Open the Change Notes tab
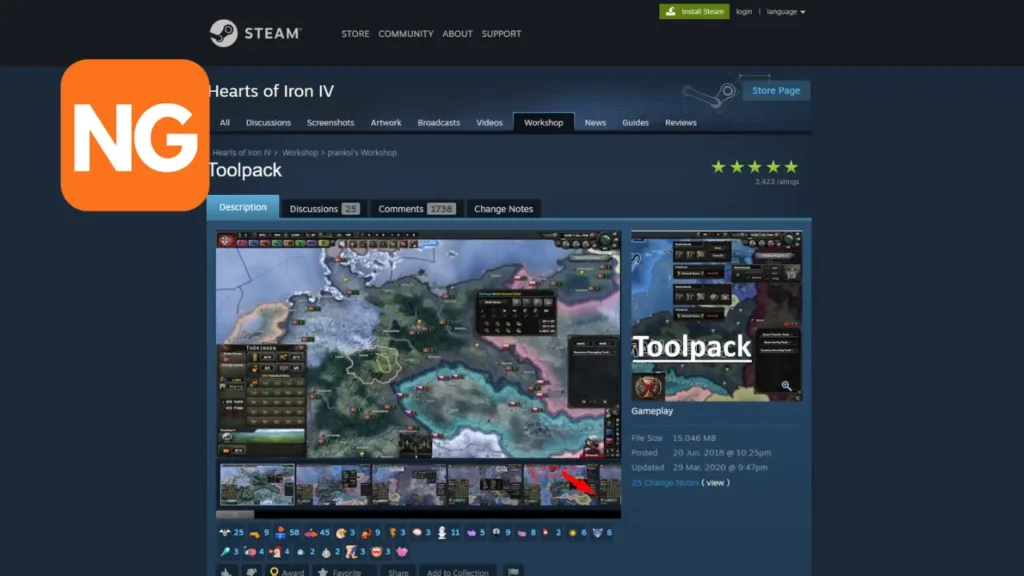The height and width of the screenshot is (576, 1024). pyautogui.click(x=504, y=209)
